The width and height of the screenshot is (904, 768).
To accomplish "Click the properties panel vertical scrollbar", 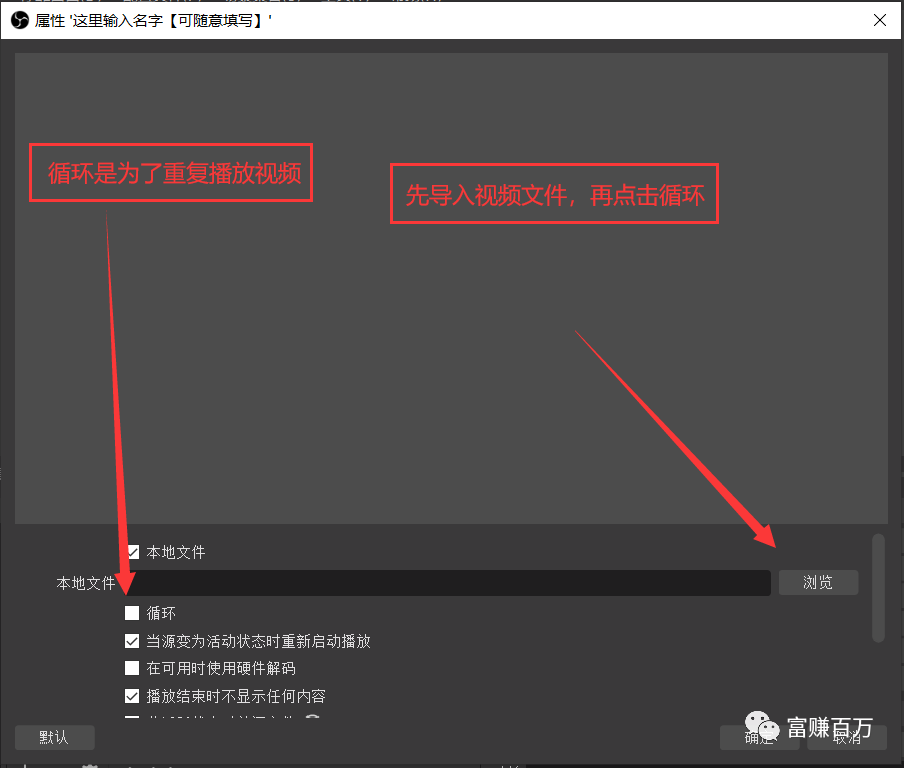I will click(878, 588).
